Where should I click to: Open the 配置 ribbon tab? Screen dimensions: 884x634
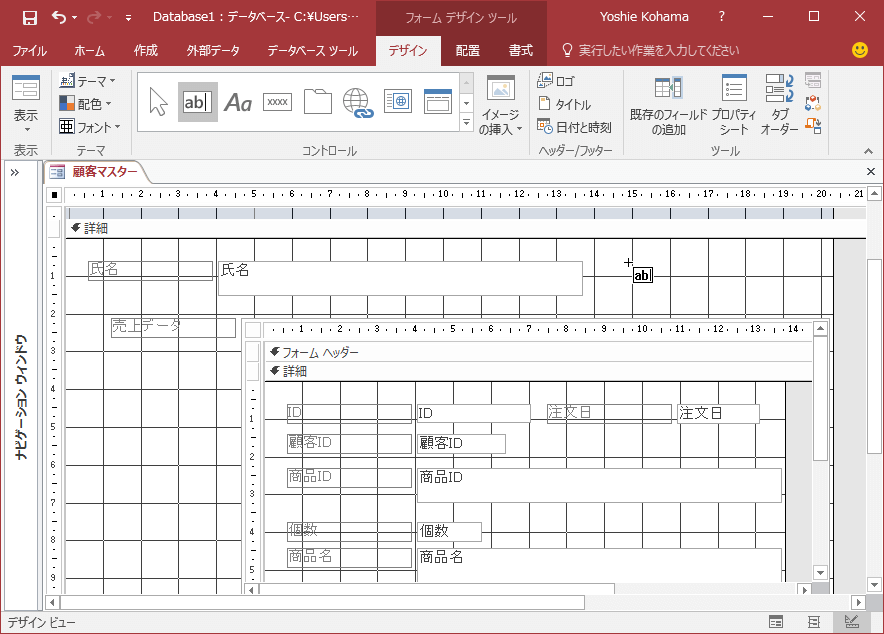(x=467, y=50)
